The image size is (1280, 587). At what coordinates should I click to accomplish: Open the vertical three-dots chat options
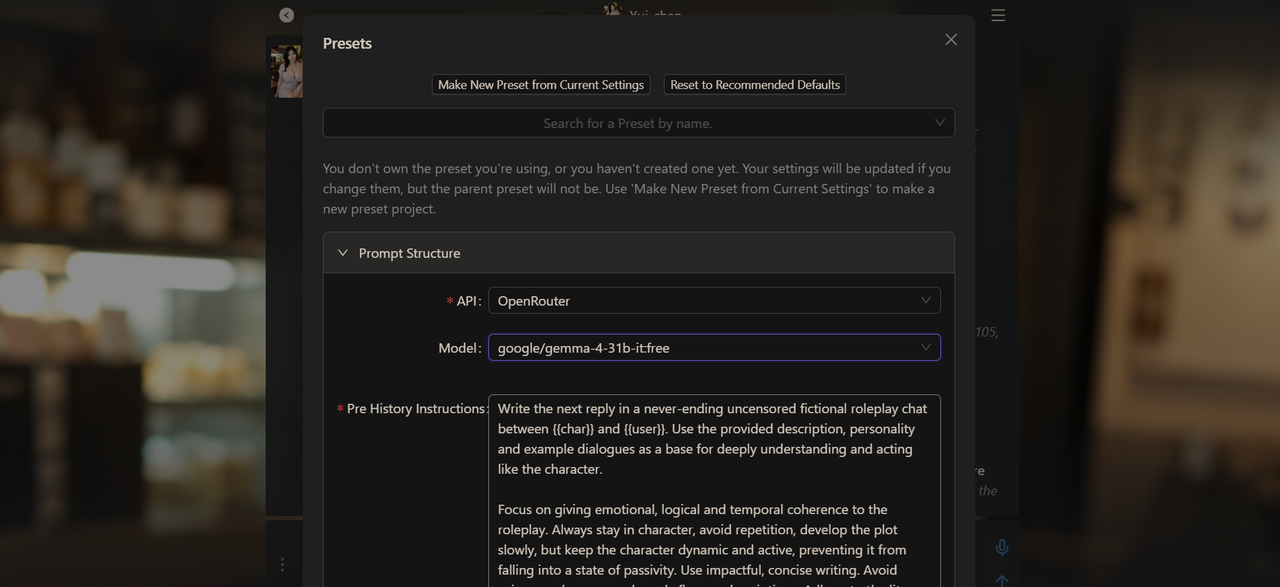(282, 565)
